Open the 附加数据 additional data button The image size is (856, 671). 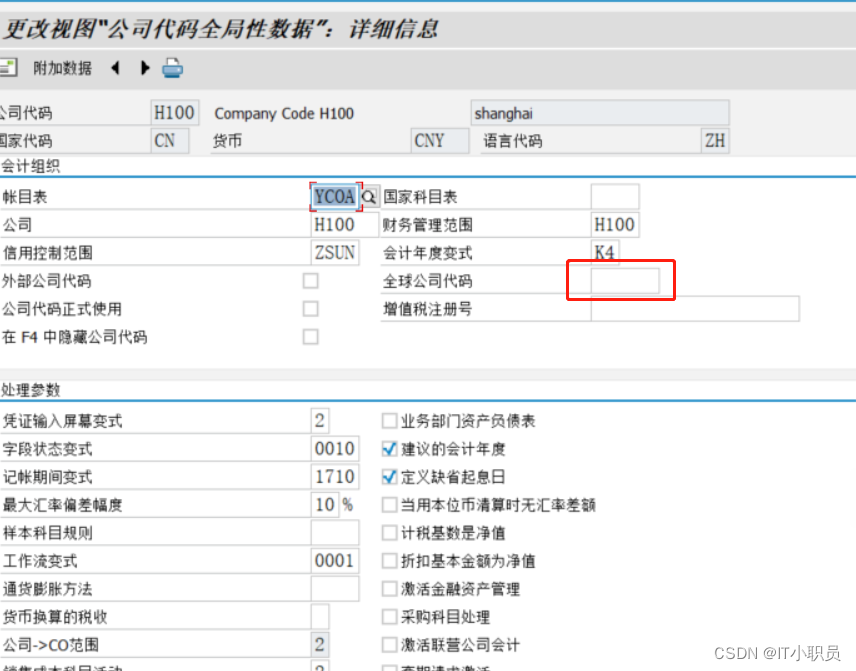tap(62, 68)
